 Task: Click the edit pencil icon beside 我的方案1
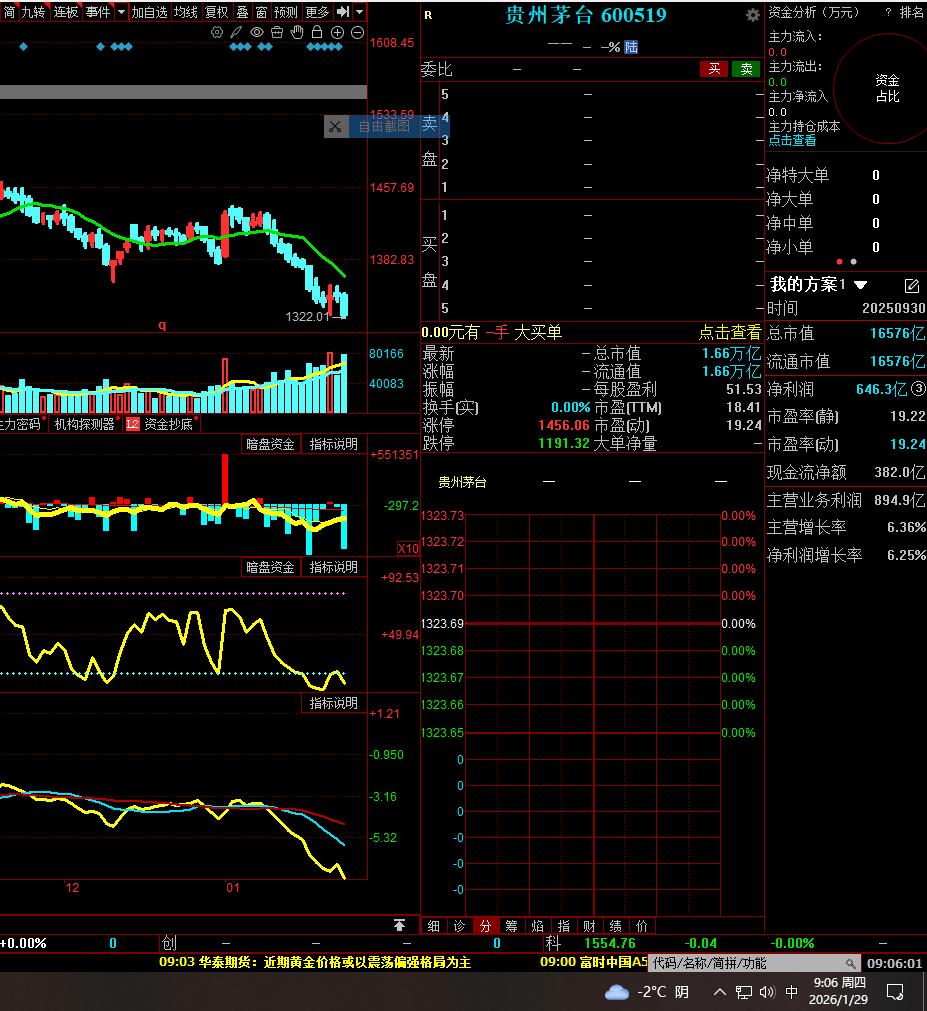pos(912,286)
